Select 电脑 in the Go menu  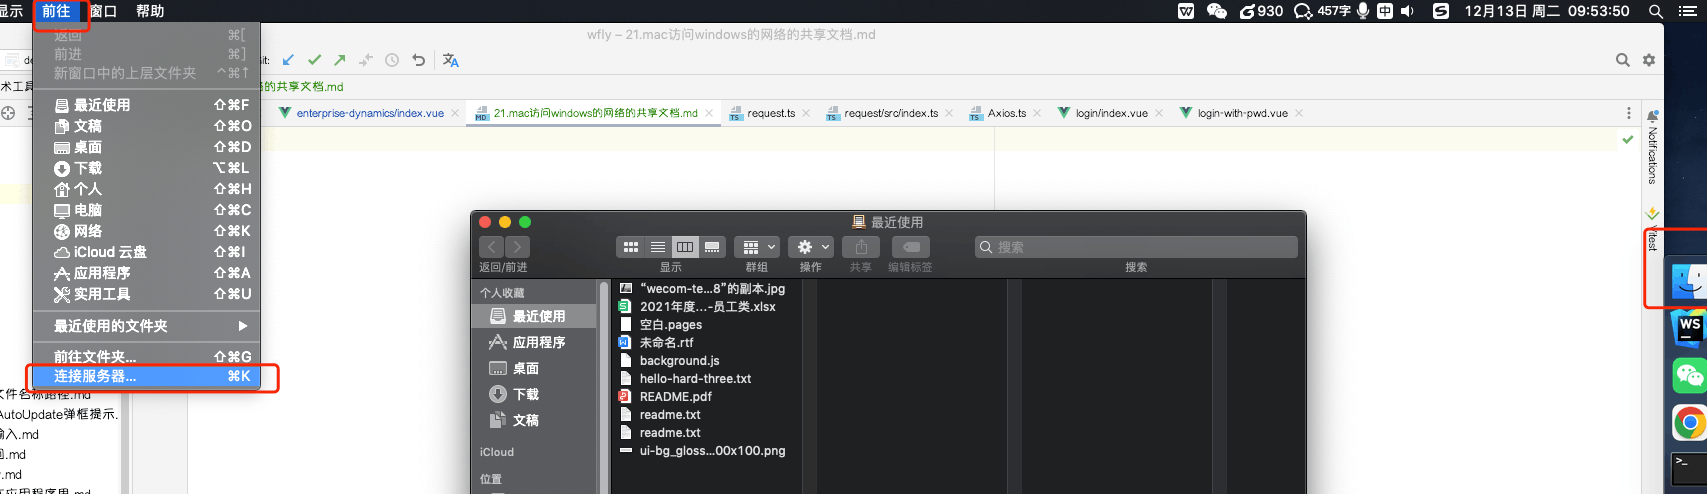(x=146, y=210)
